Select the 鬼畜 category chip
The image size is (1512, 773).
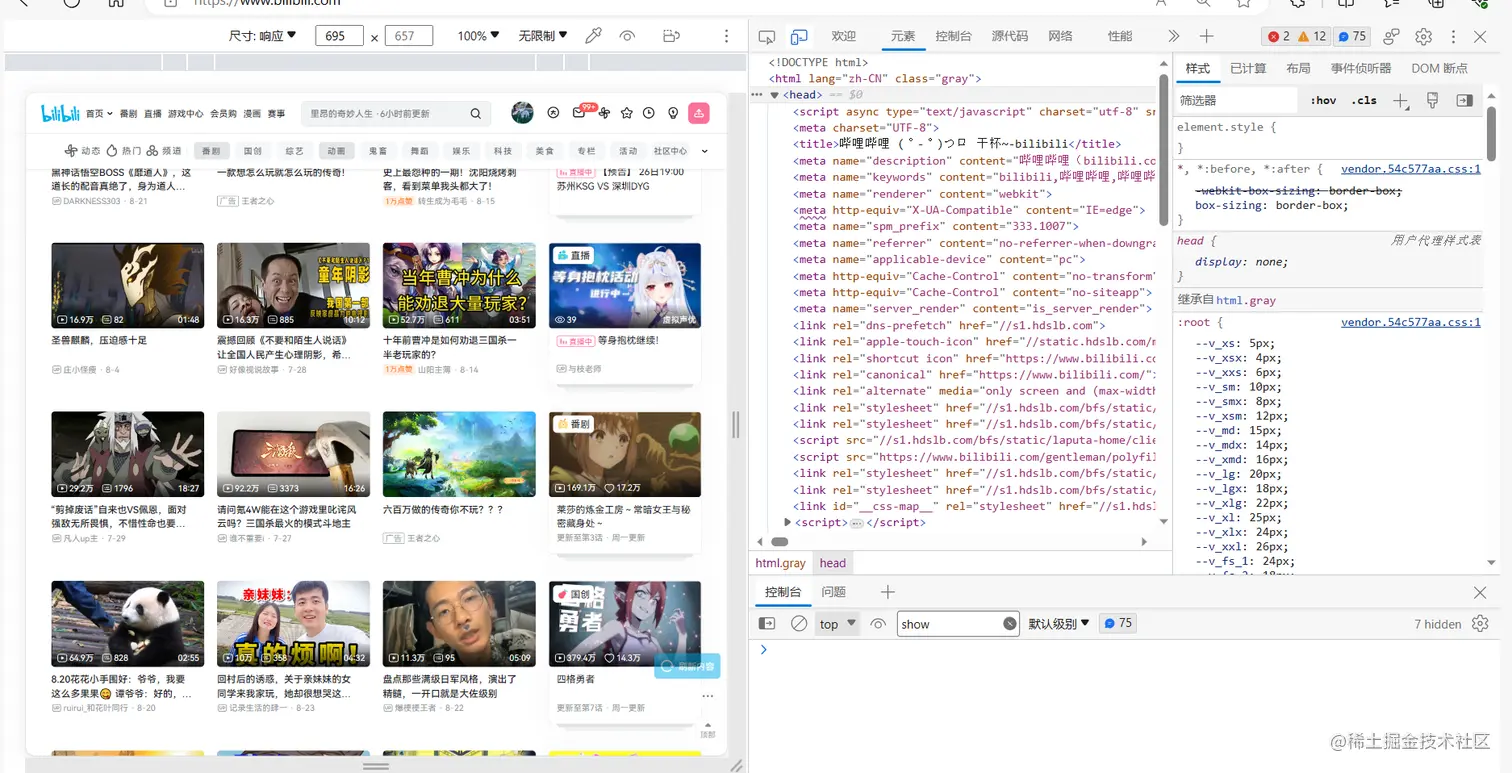point(378,151)
